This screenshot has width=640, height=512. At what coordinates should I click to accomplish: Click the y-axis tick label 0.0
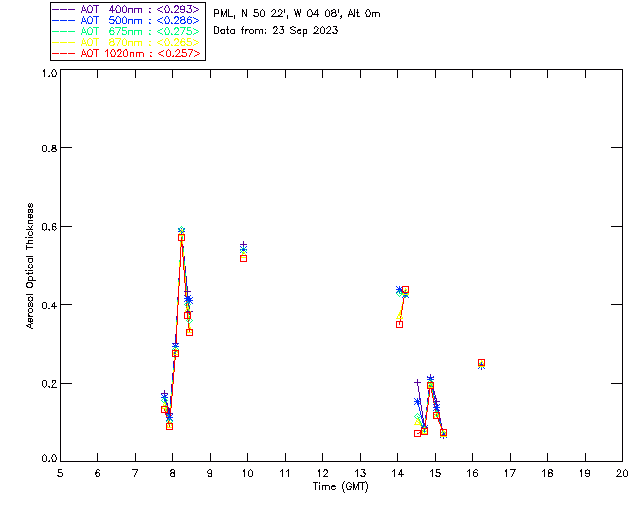tap(49, 458)
